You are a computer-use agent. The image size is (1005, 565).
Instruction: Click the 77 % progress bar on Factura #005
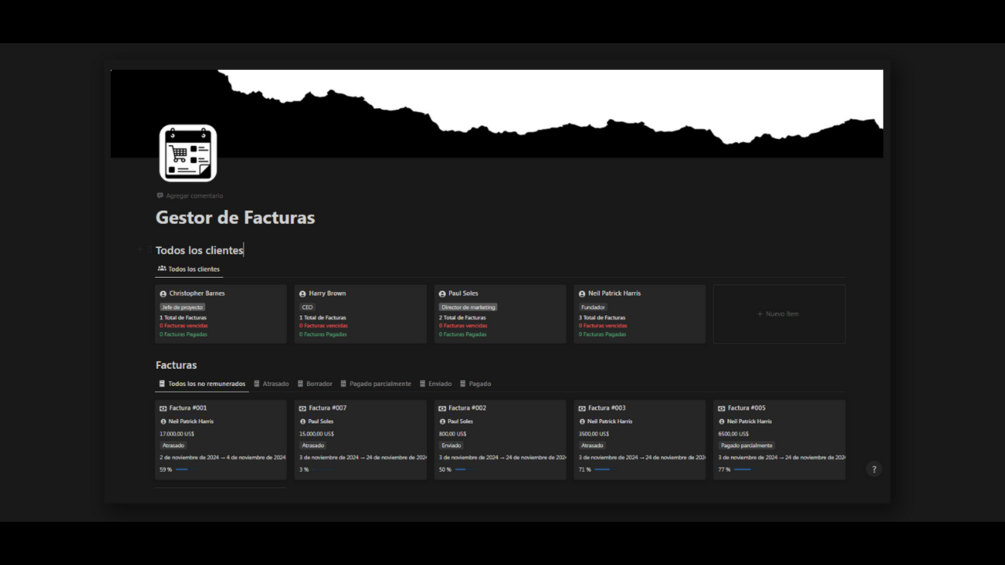745,470
